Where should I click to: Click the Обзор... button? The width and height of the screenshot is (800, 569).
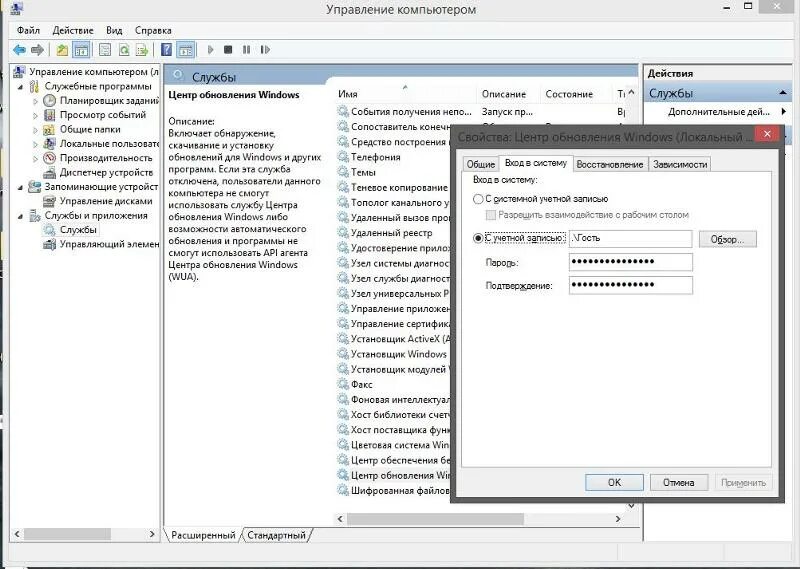point(727,239)
